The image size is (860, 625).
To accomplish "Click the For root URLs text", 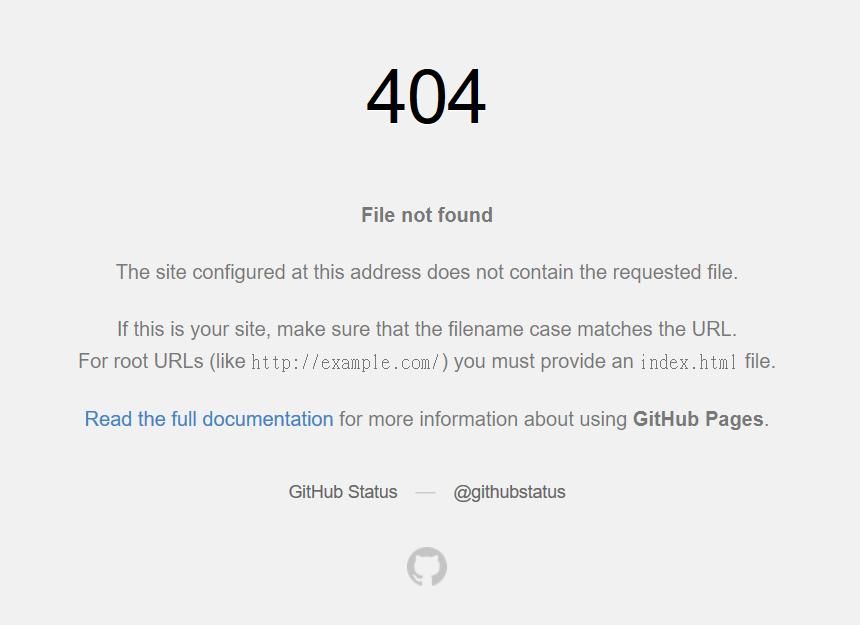I will coord(141,361).
